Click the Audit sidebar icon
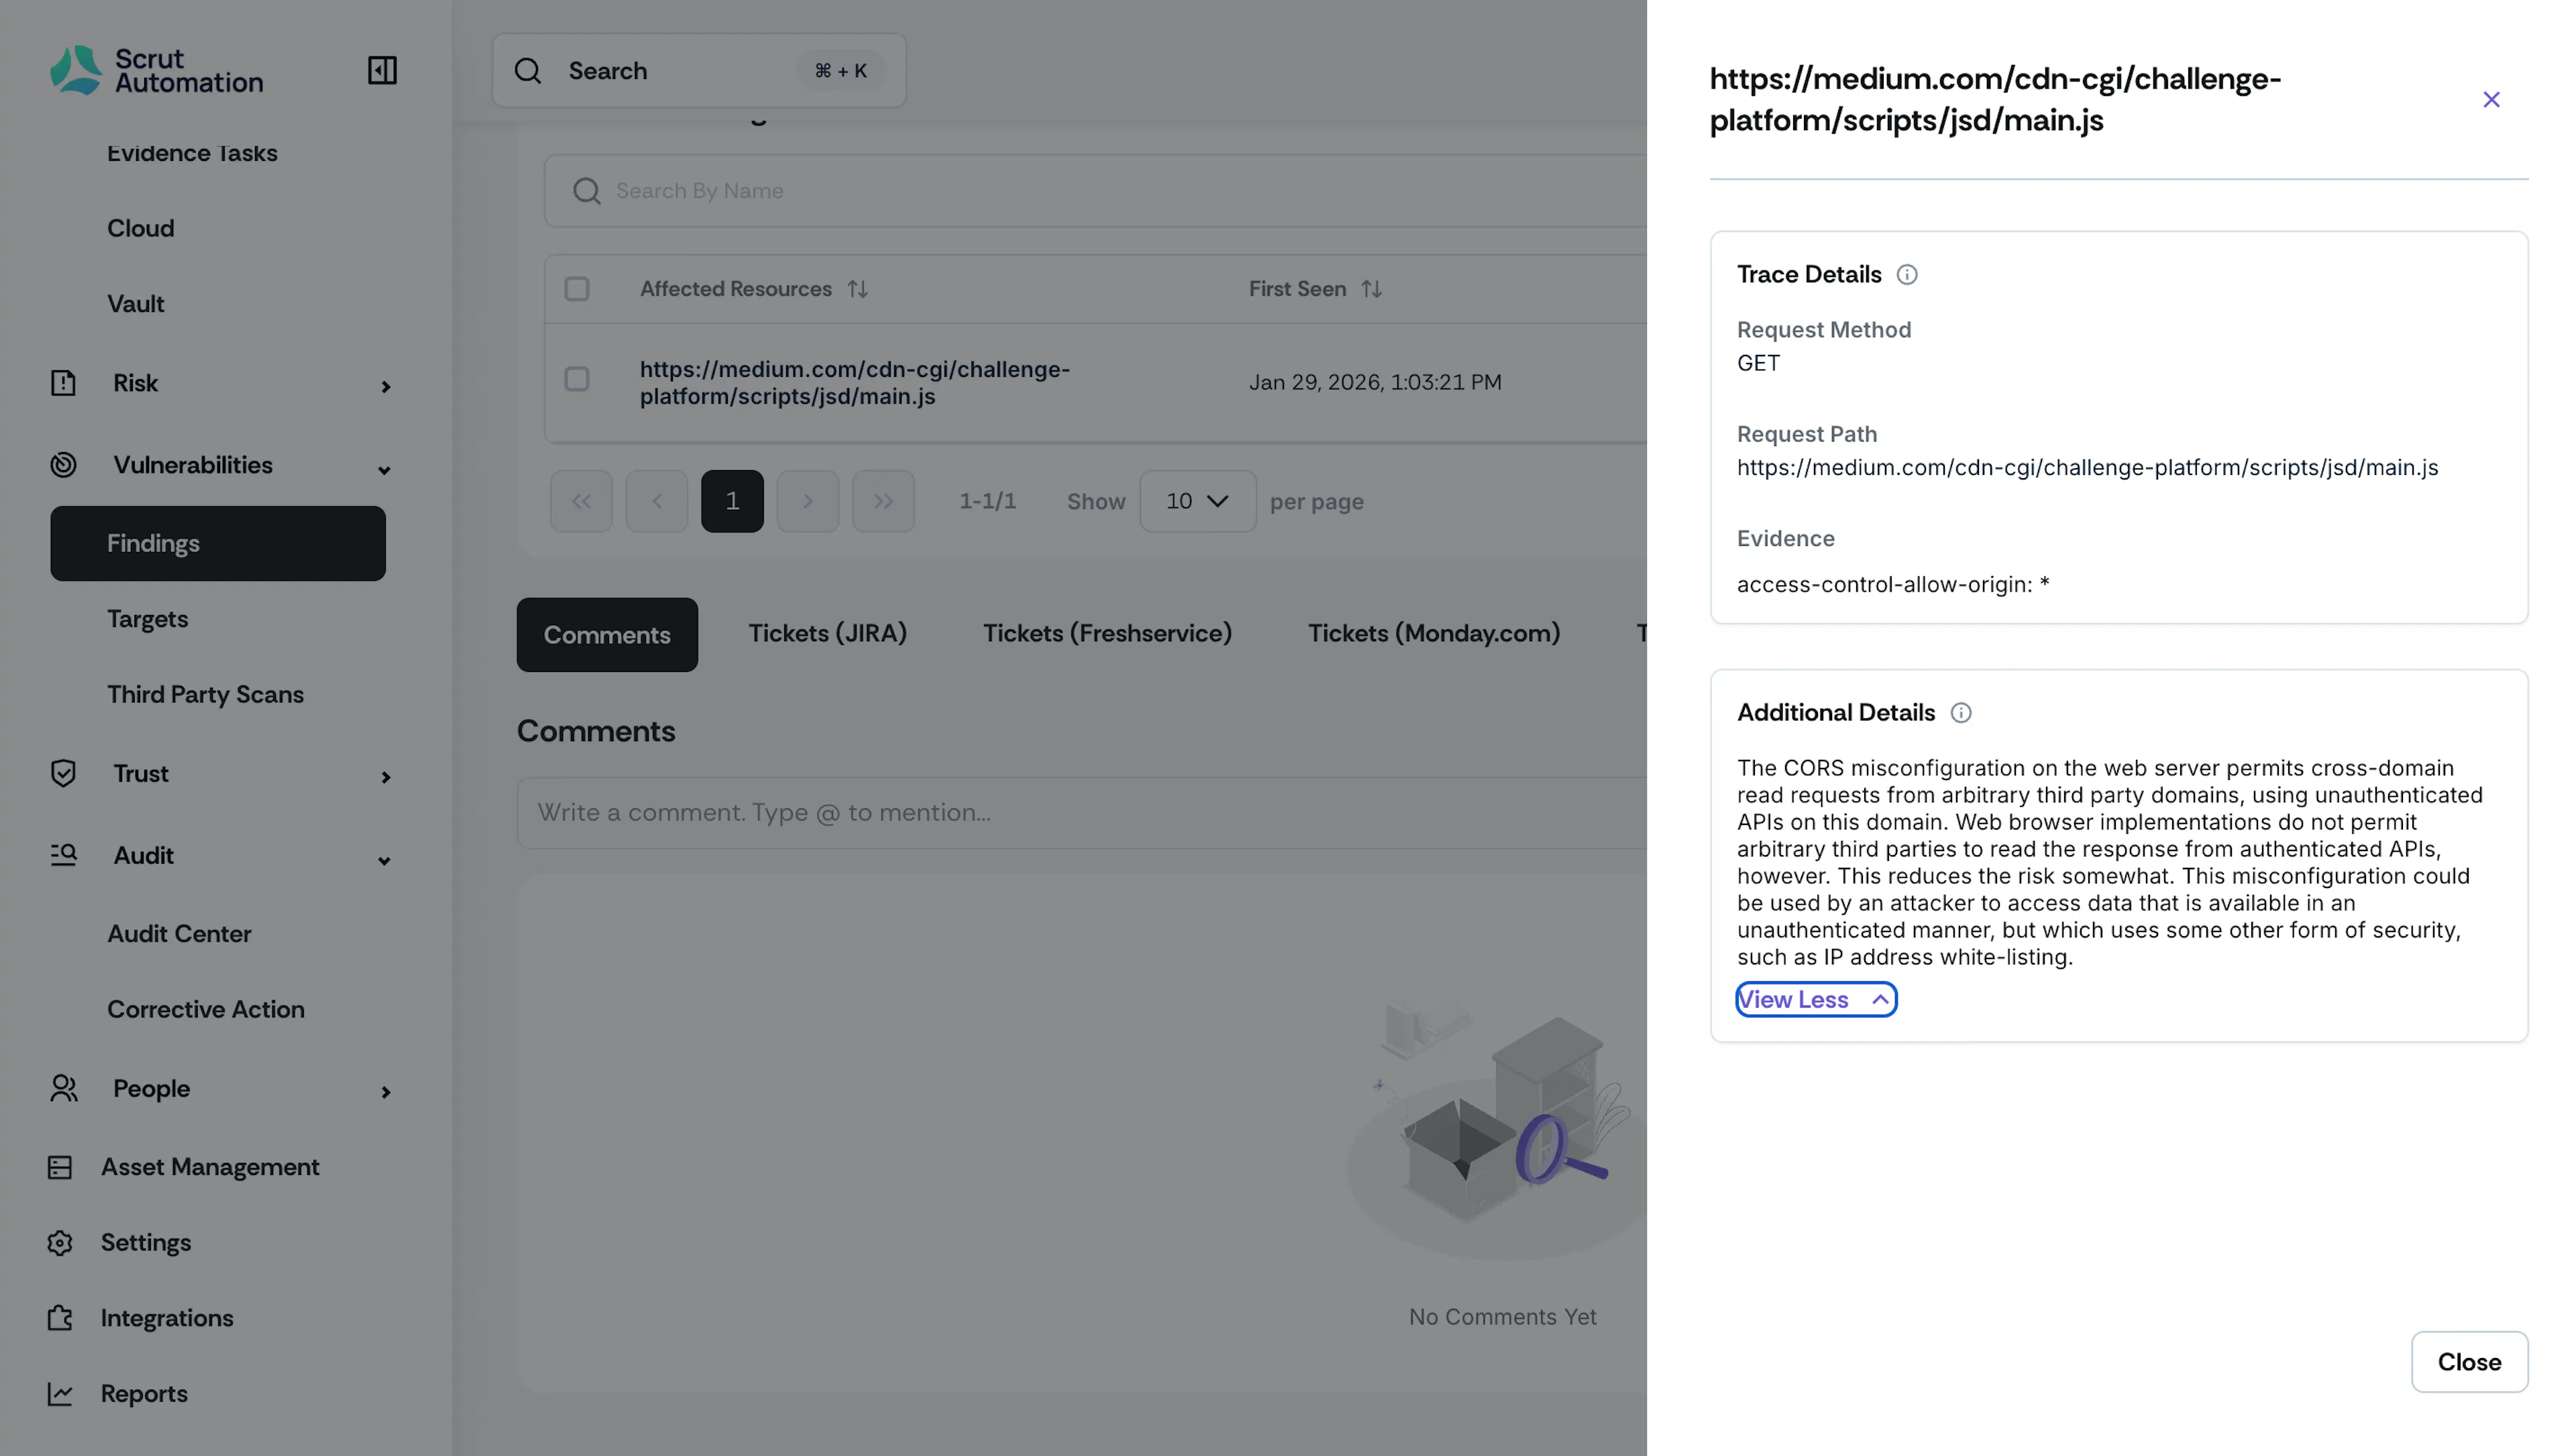The width and height of the screenshot is (2576, 1456). 63,855
